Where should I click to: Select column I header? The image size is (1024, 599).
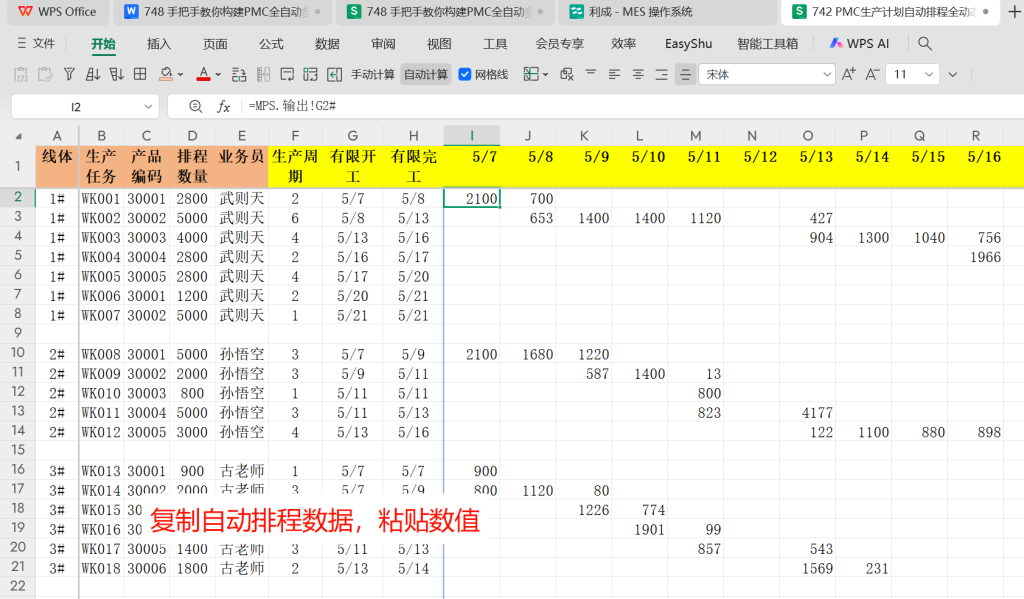click(x=472, y=135)
